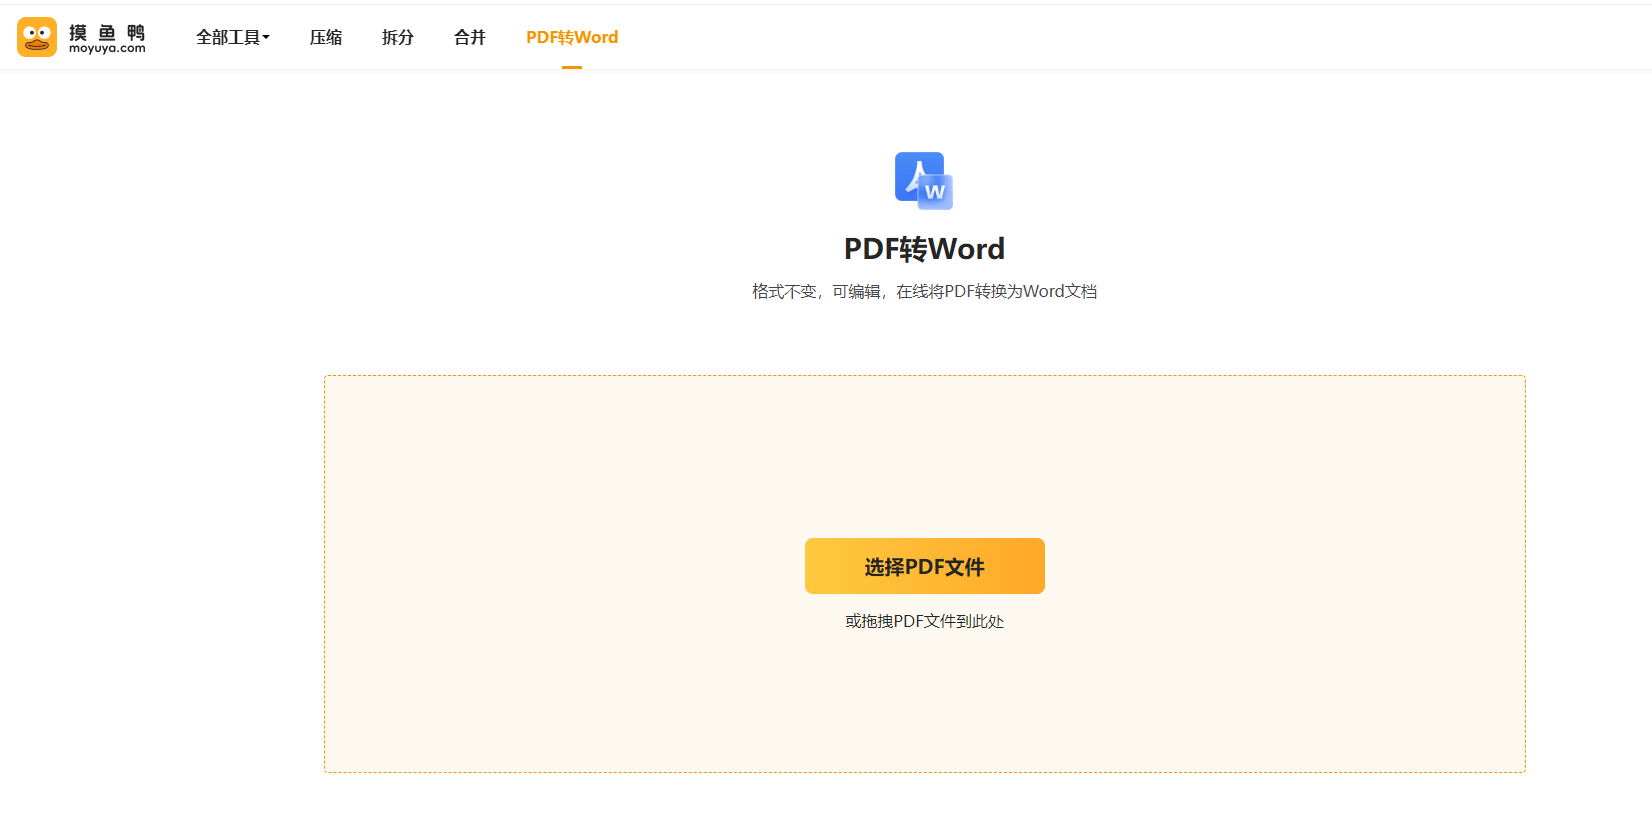
Task: Click the 或拖拽PDF文件到此处 hint text
Action: [925, 621]
